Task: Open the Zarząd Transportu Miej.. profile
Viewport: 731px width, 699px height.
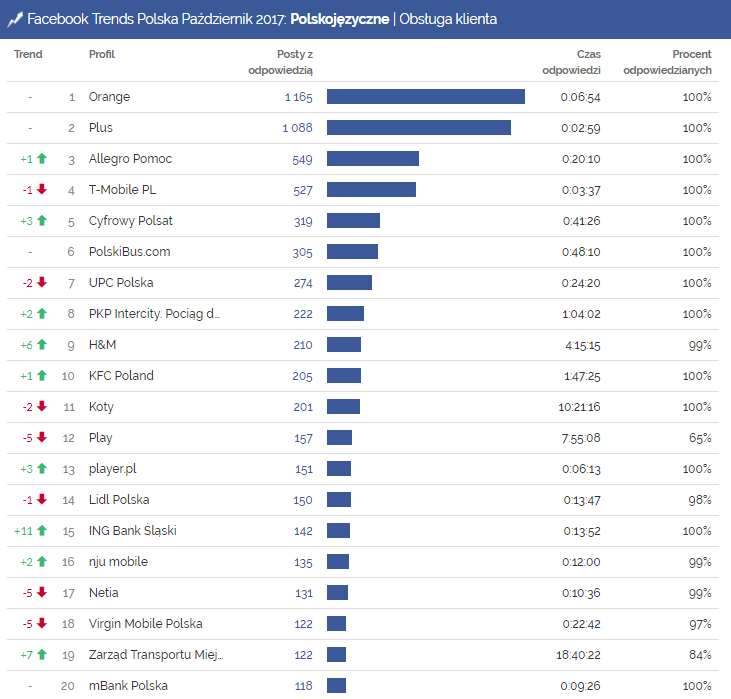Action: click(x=156, y=655)
